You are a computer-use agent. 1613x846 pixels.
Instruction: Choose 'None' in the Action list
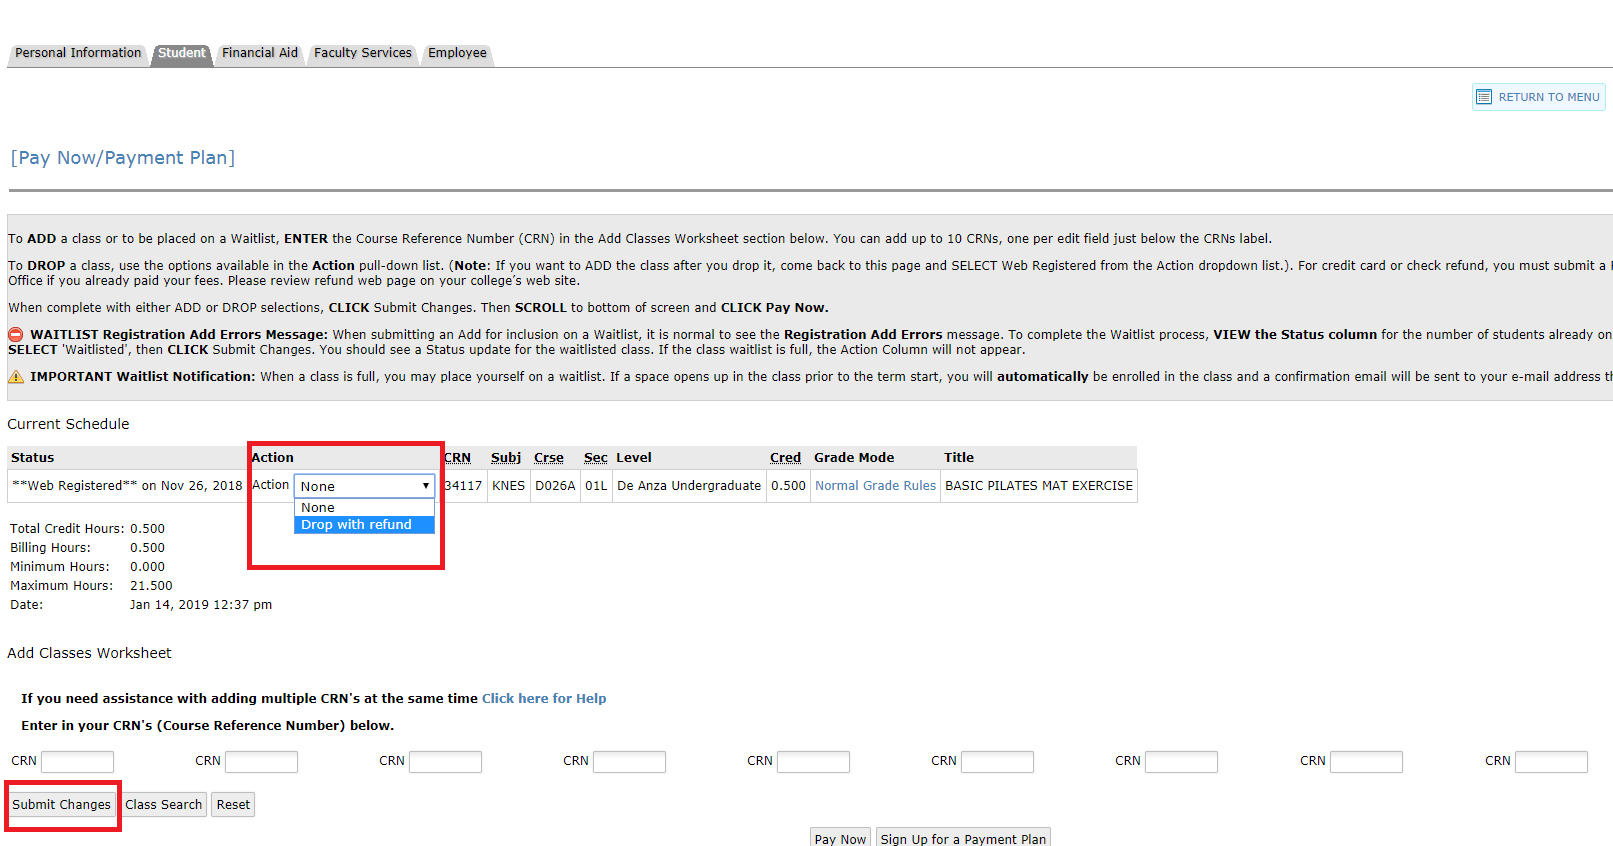tap(318, 508)
